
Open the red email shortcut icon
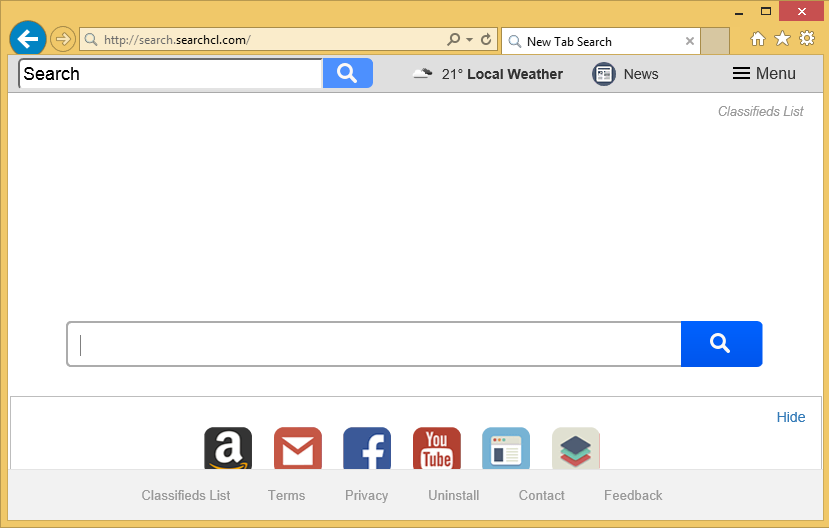[x=298, y=448]
